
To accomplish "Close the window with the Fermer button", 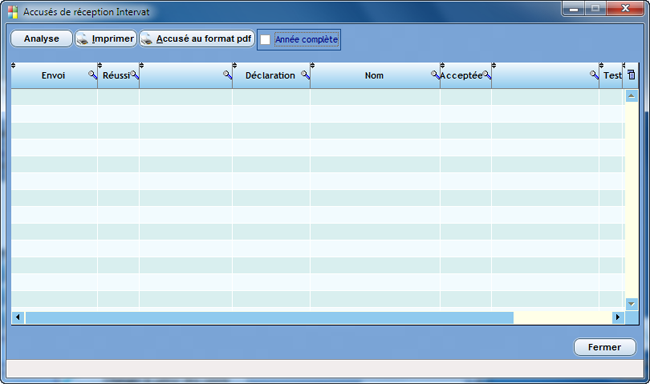I will coord(604,347).
